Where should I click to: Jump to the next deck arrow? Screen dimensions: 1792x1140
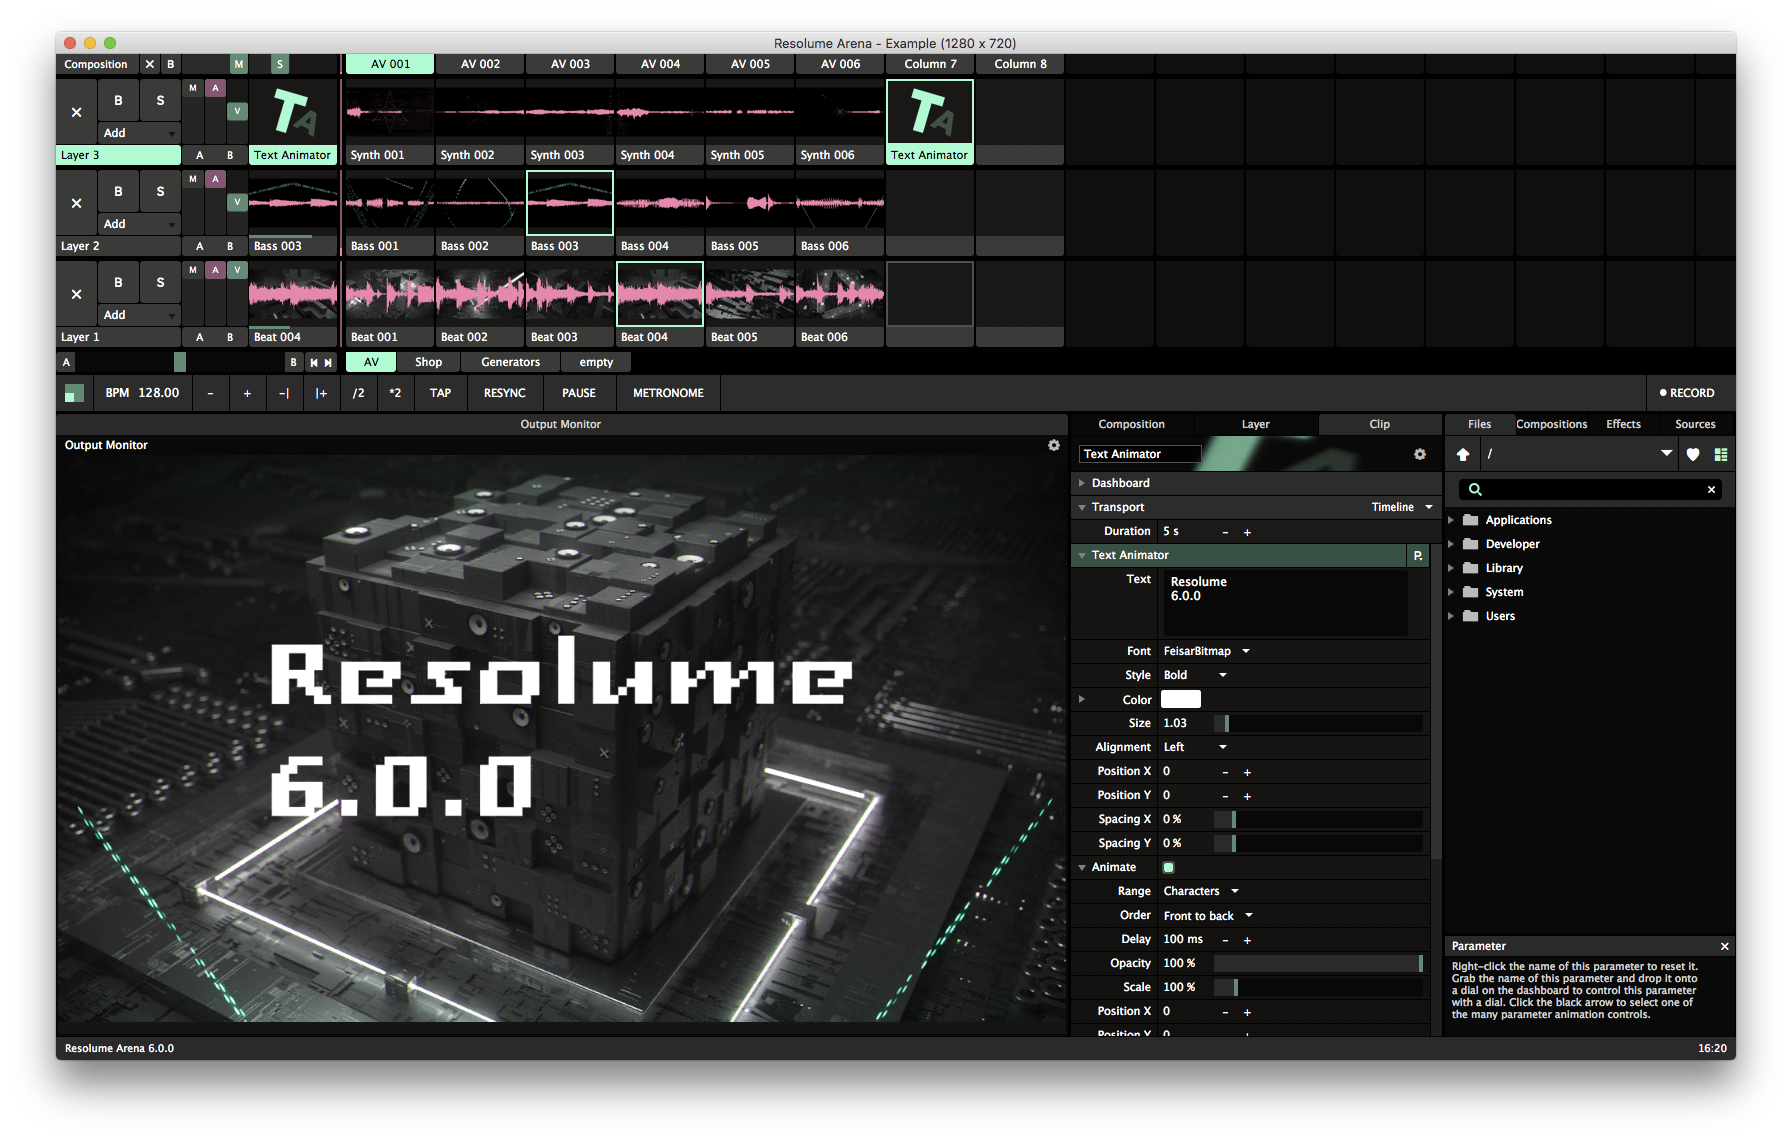(x=328, y=363)
